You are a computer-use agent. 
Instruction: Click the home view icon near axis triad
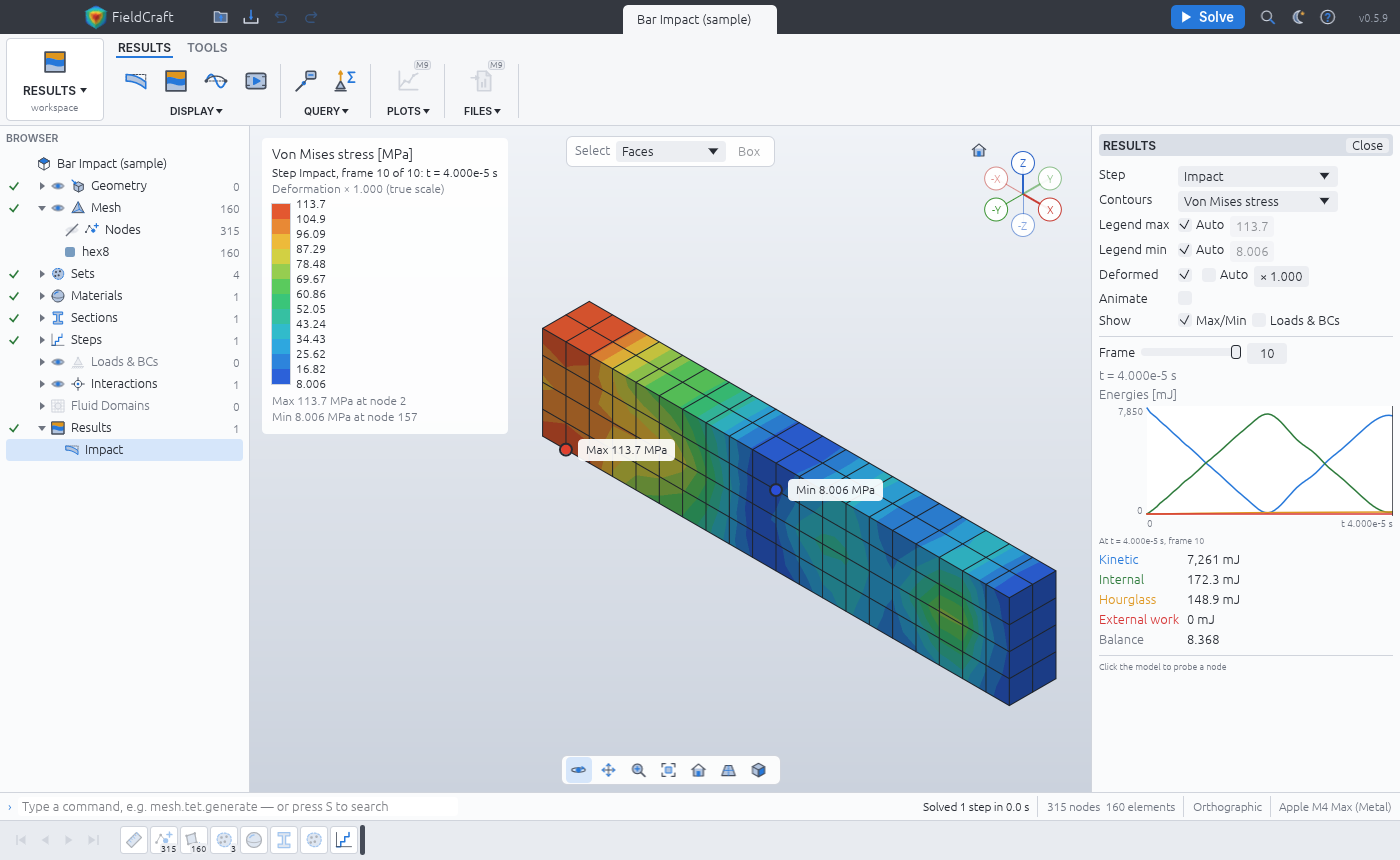[979, 151]
